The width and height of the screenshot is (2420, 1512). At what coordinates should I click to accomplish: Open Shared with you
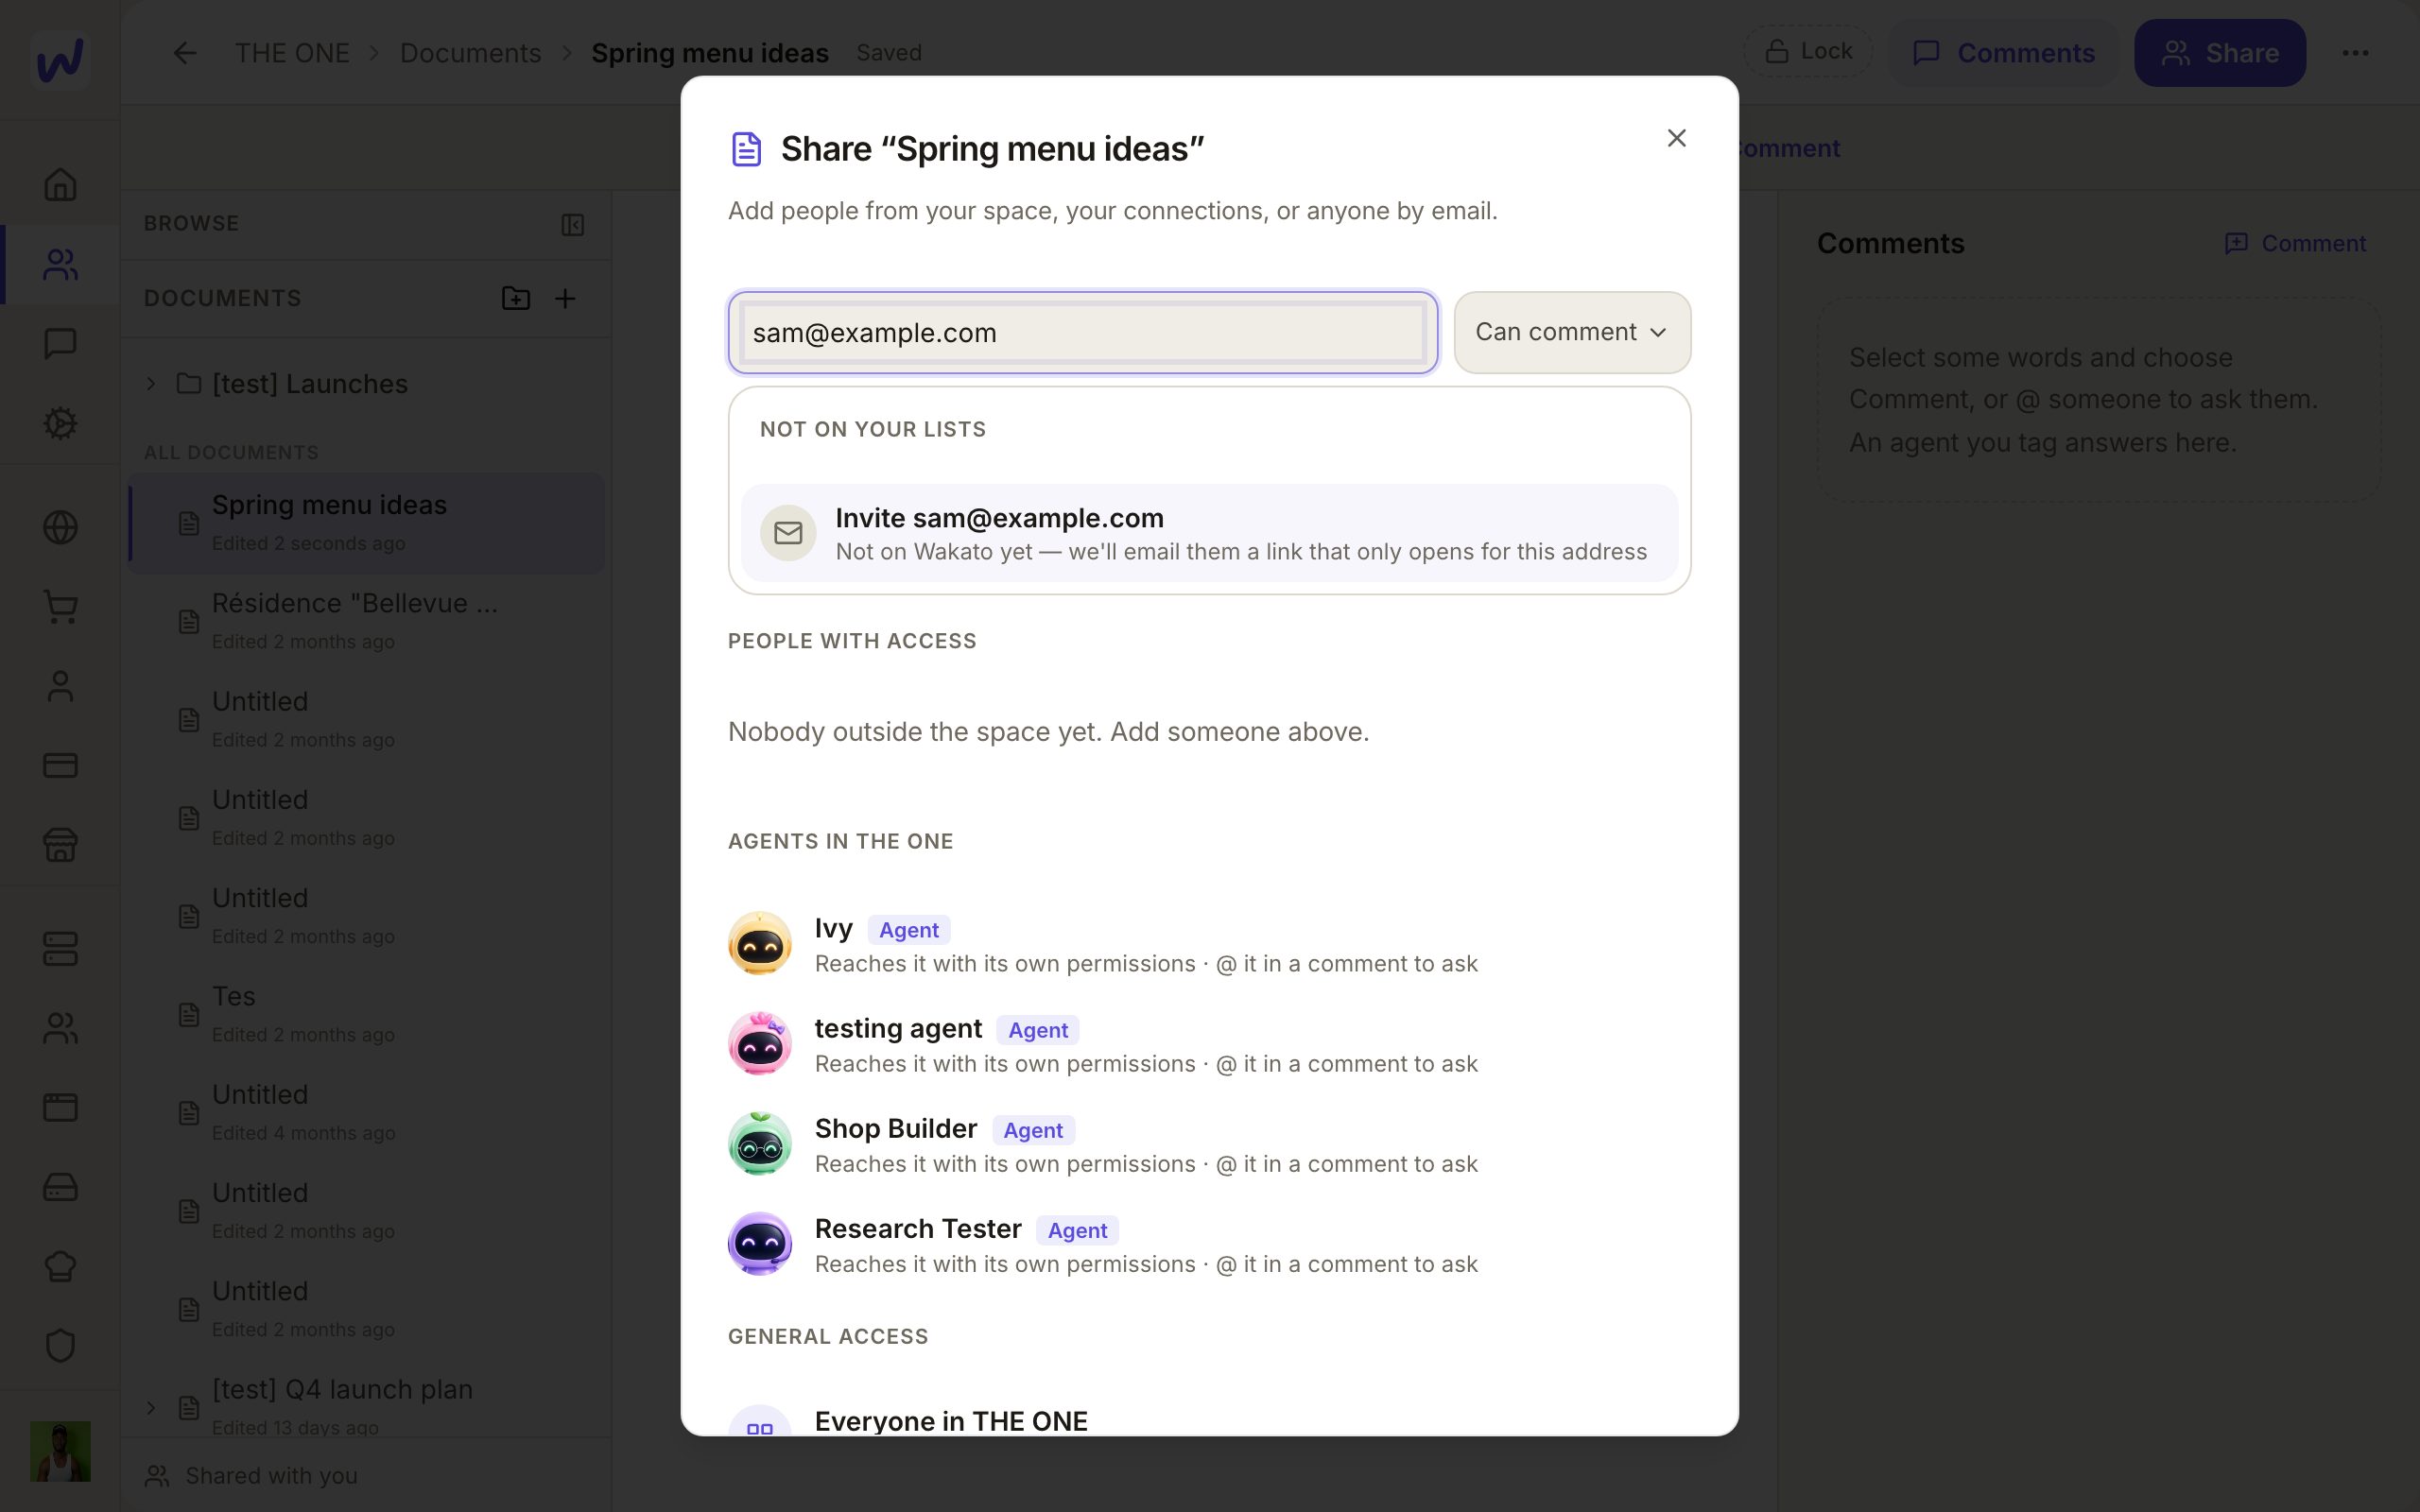pos(251,1476)
